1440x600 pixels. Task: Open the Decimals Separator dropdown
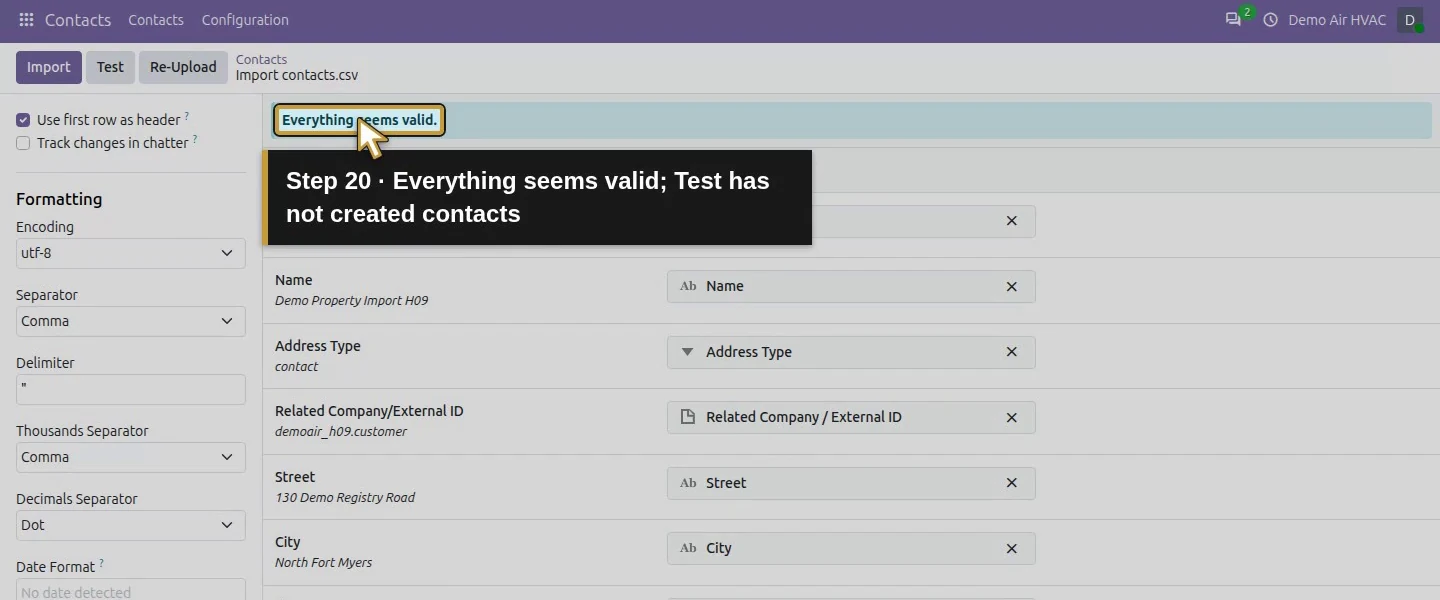(131, 525)
